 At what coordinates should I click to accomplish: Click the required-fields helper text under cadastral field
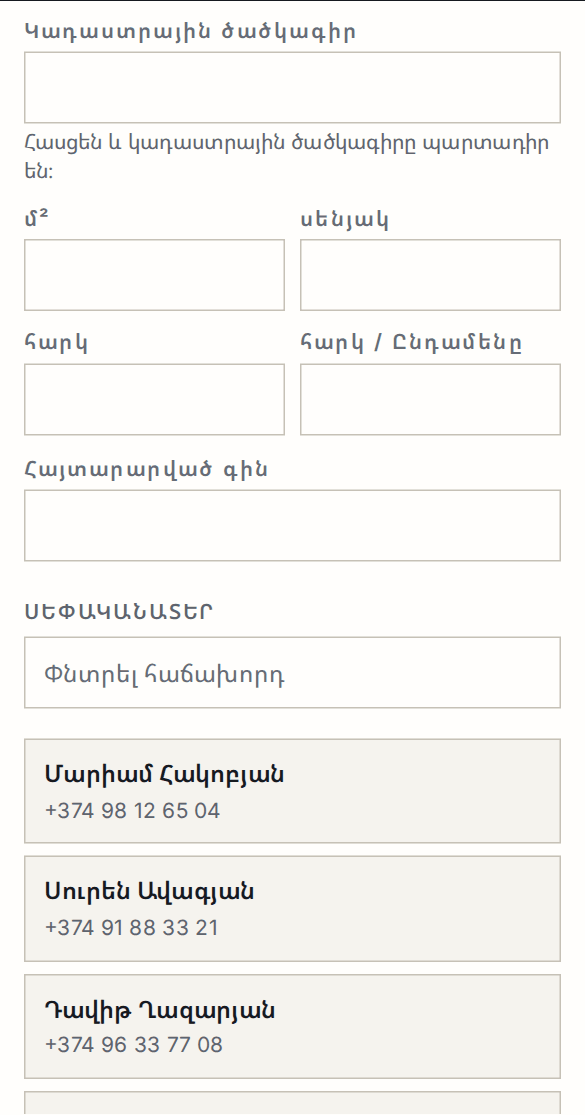(x=286, y=157)
